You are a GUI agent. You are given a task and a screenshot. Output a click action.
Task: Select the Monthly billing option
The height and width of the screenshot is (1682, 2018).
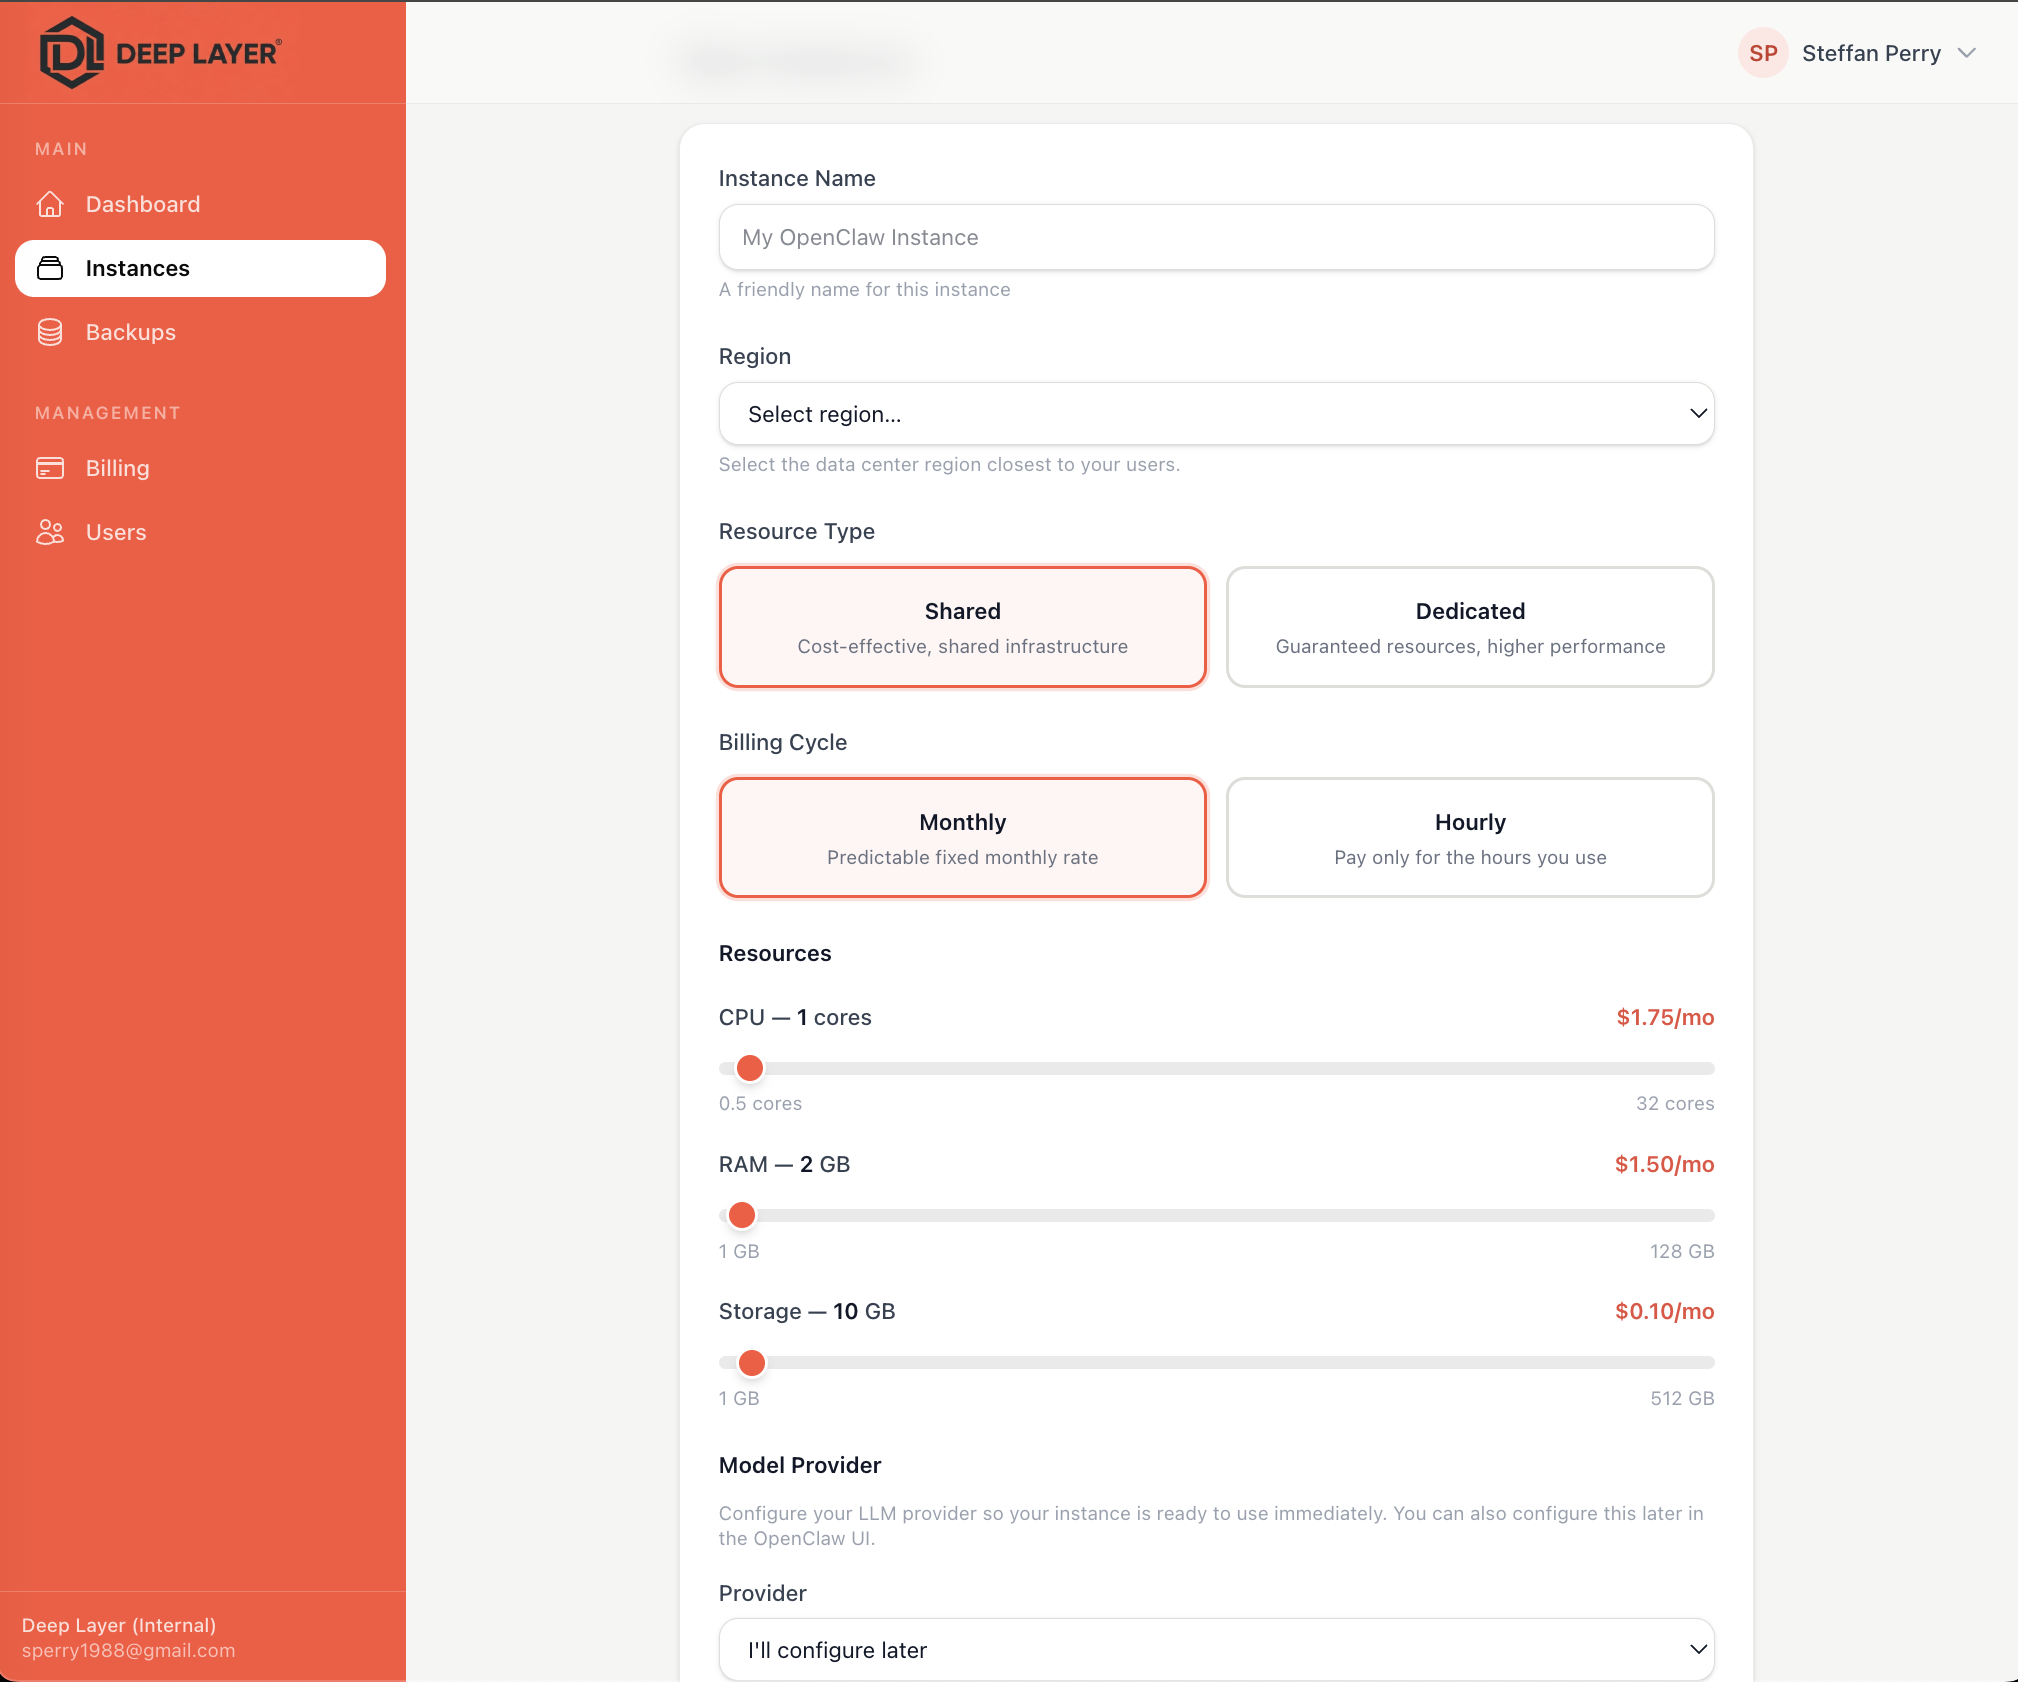[x=962, y=837]
